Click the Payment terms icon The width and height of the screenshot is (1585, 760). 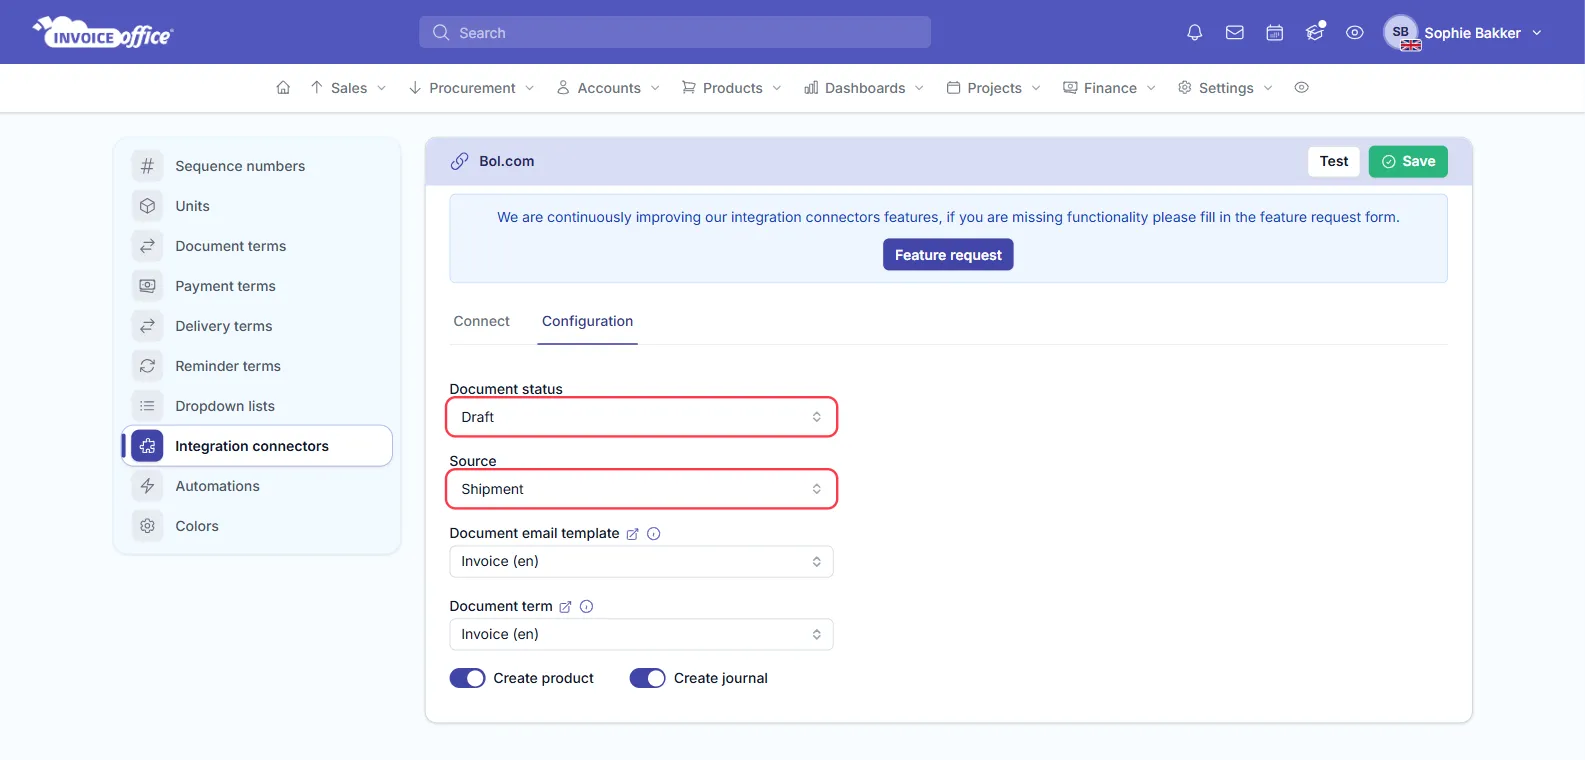(x=147, y=286)
